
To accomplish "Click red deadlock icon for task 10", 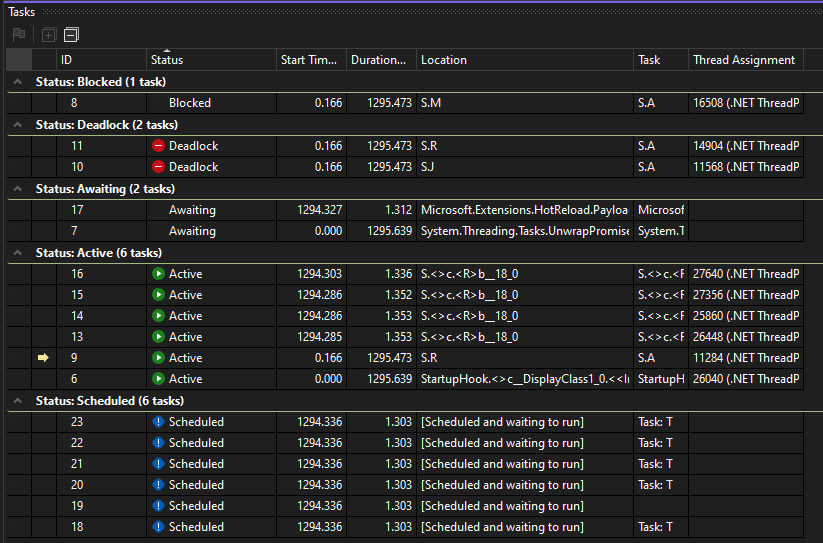I will pos(159,167).
